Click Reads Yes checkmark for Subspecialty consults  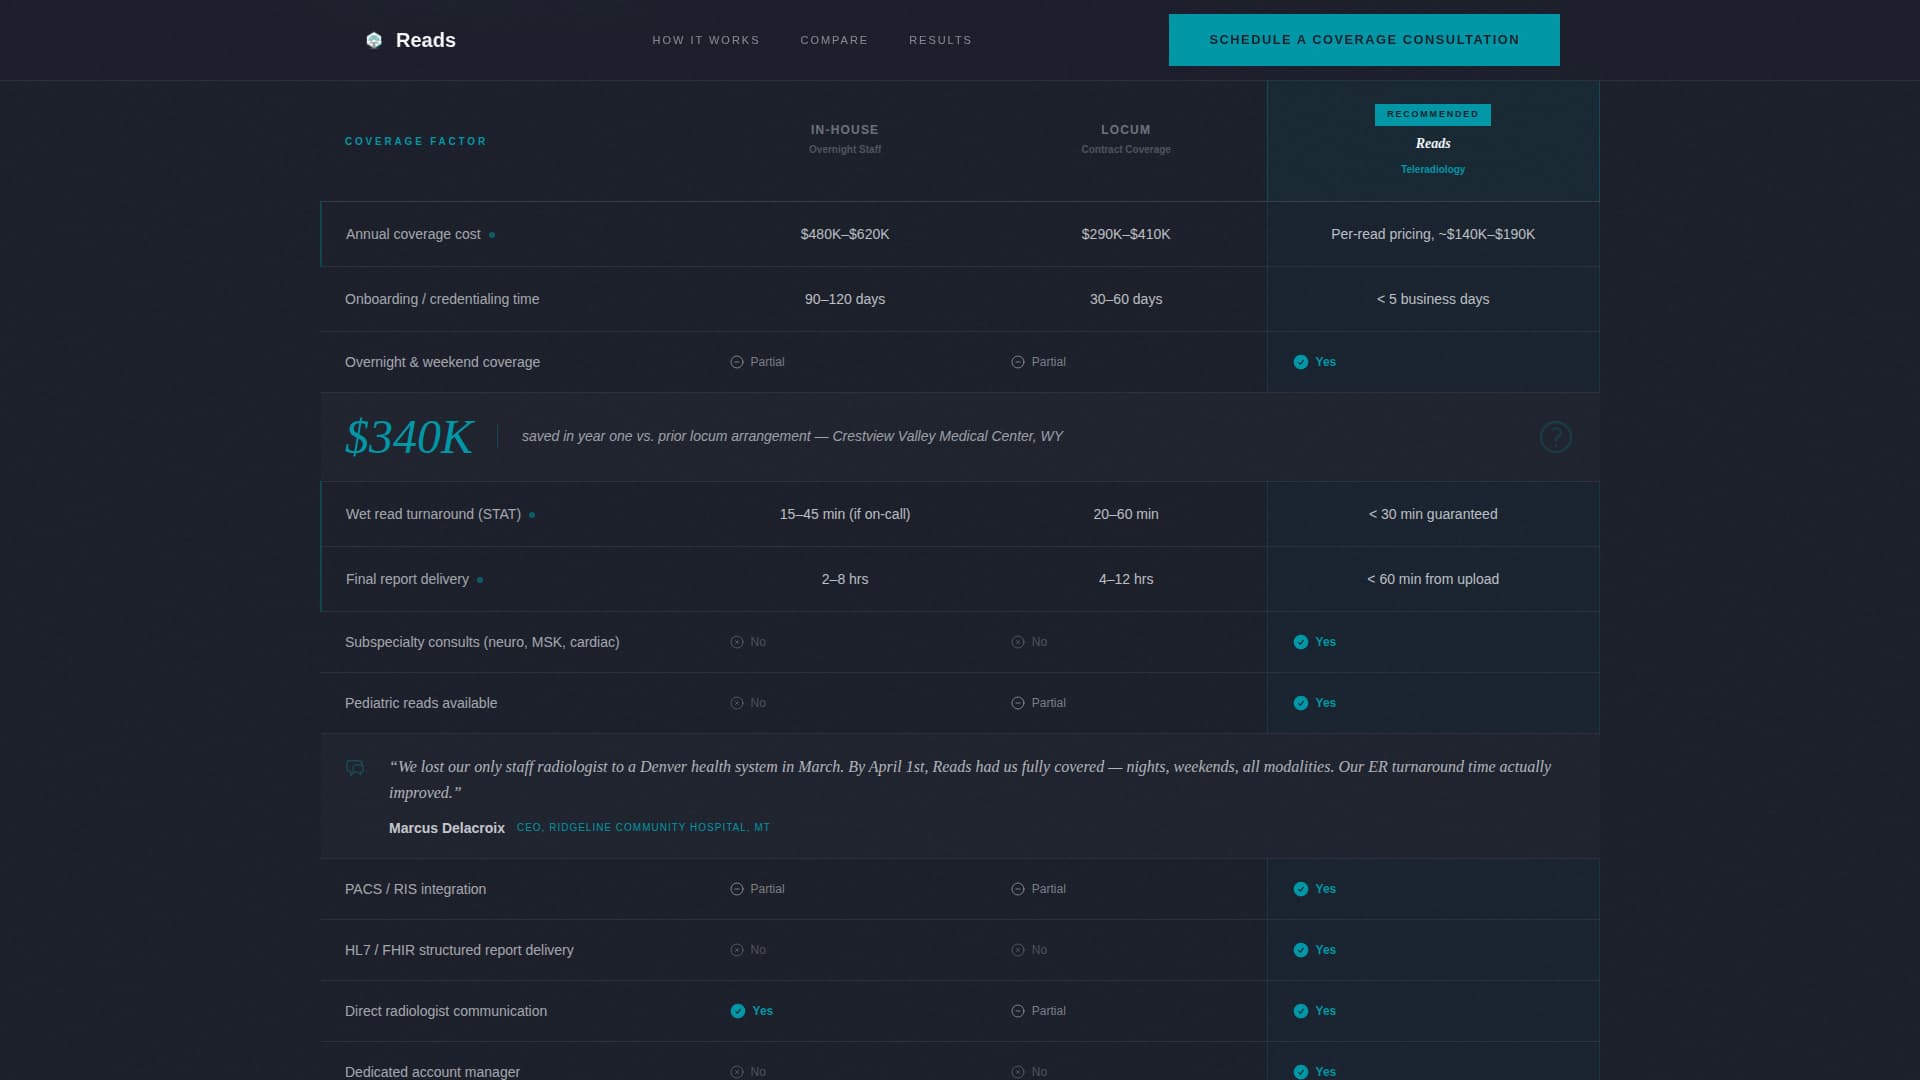(x=1301, y=642)
